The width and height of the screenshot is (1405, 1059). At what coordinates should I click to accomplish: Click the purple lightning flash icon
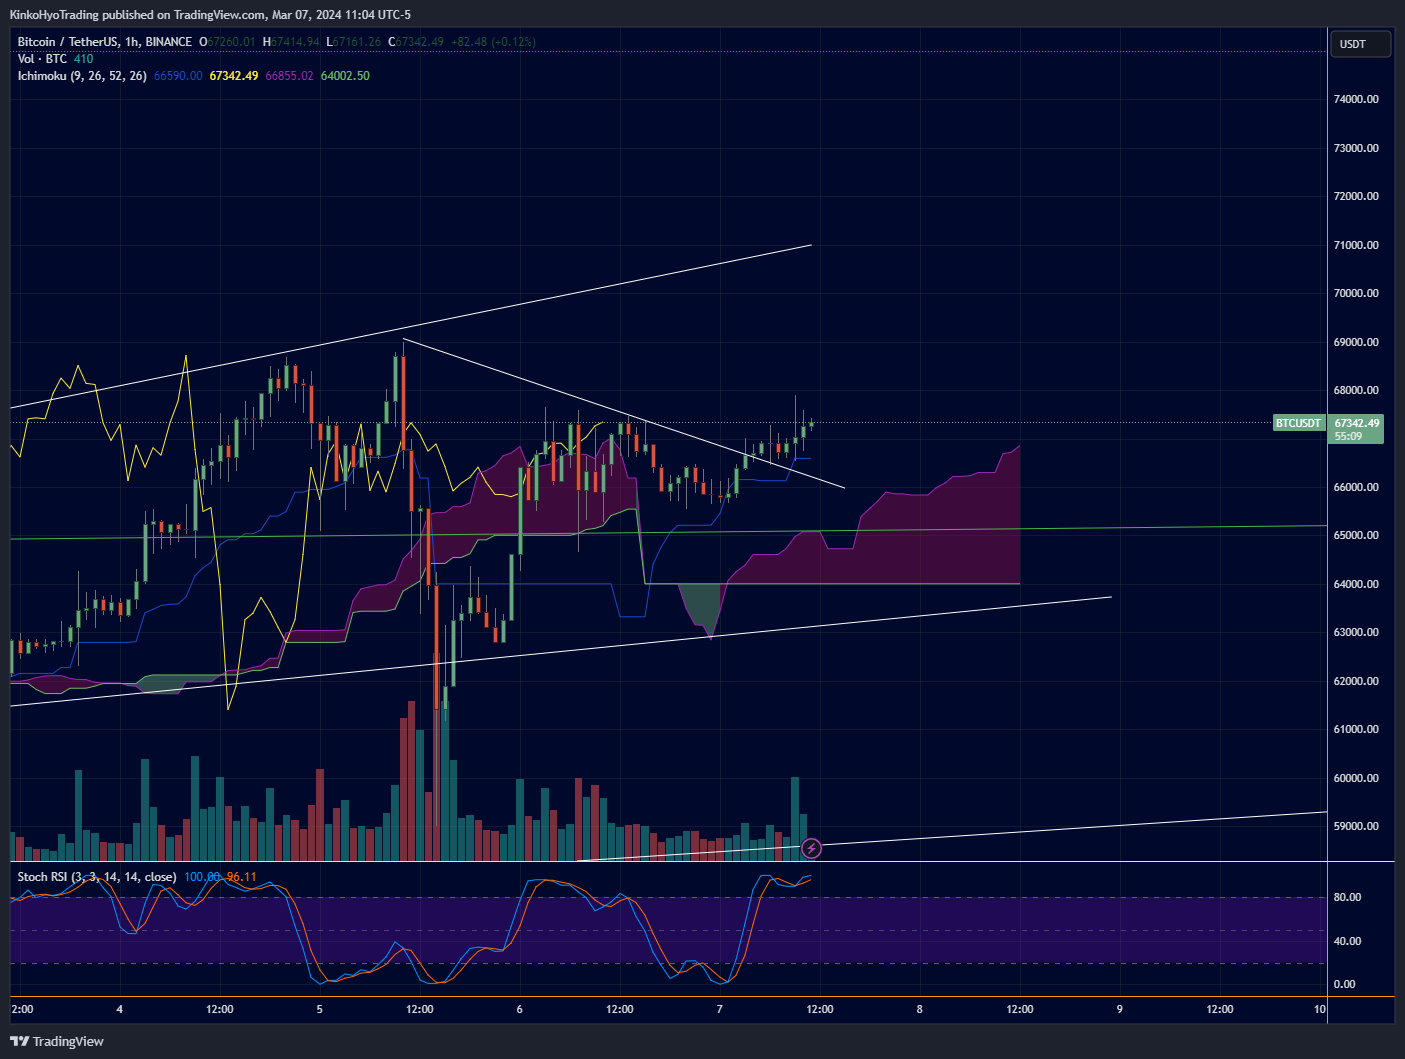[x=812, y=849]
